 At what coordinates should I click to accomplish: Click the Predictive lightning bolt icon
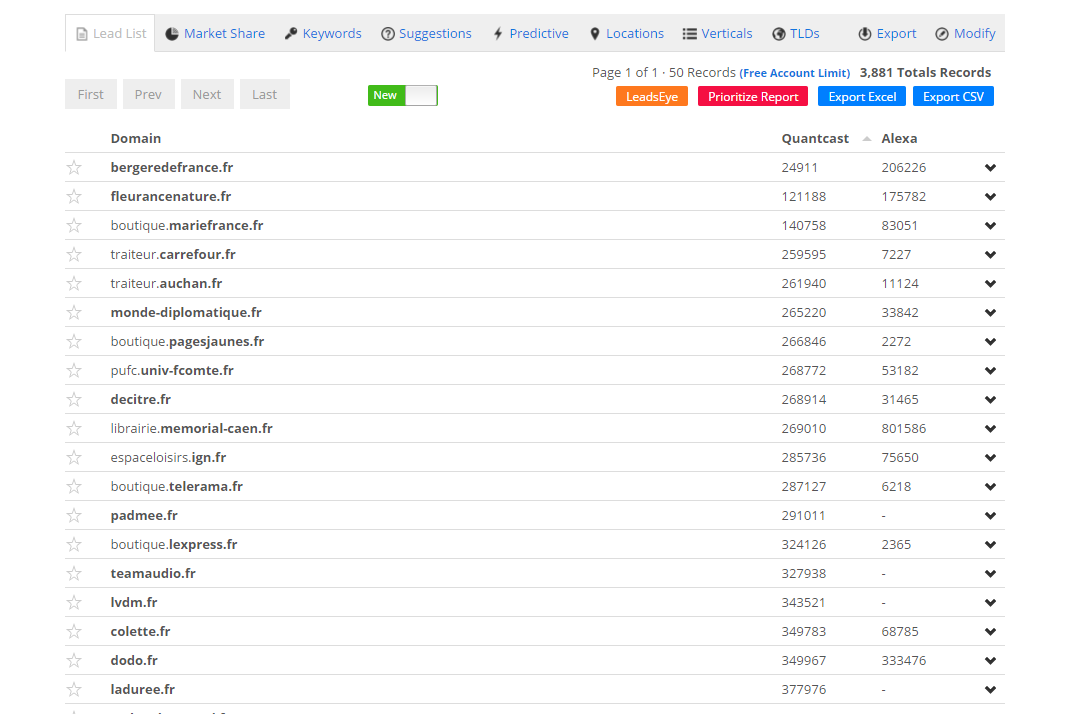[498, 34]
